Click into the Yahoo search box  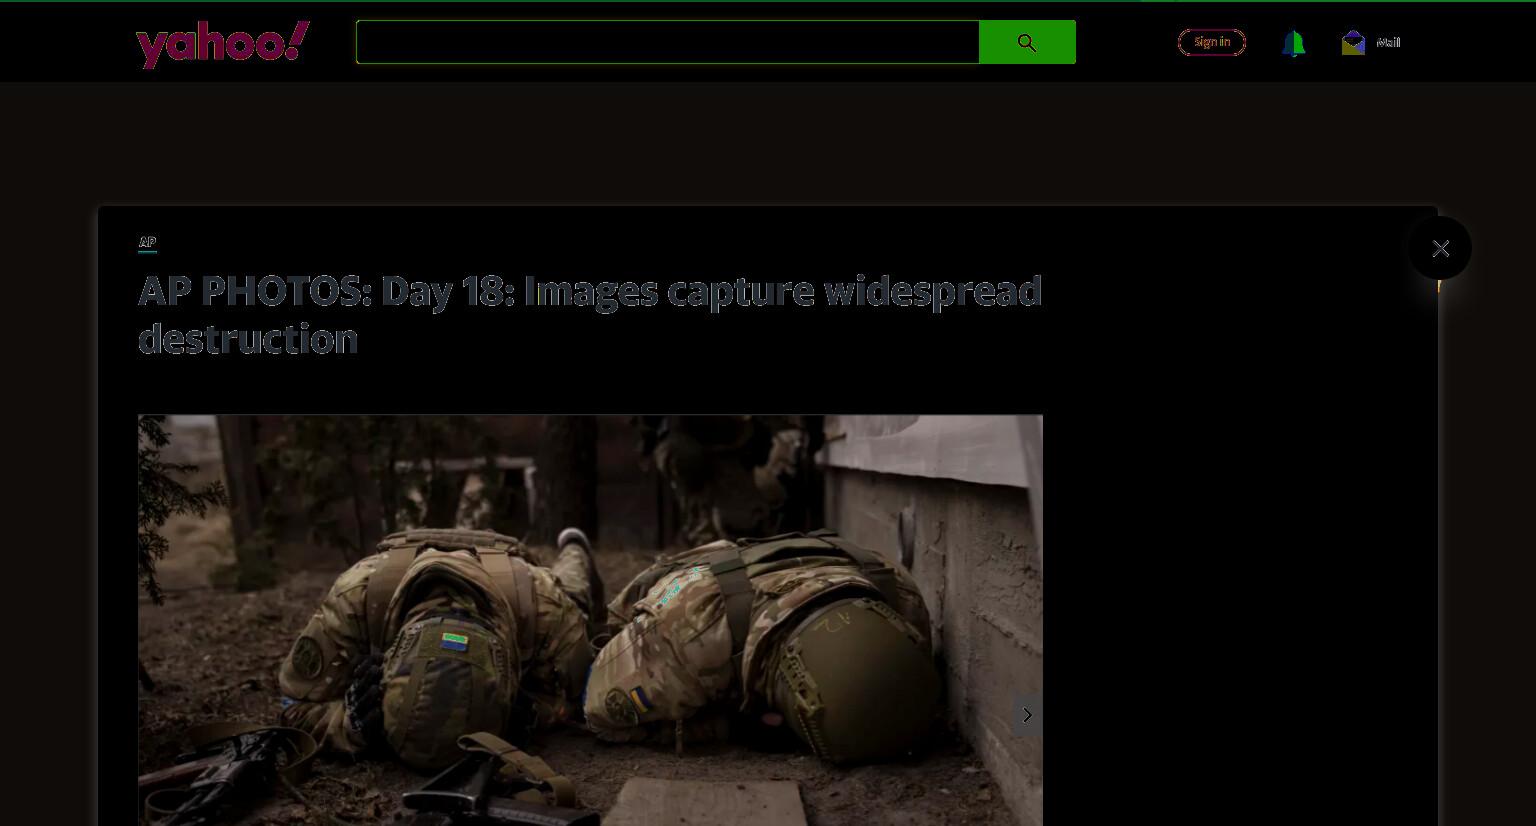(667, 42)
